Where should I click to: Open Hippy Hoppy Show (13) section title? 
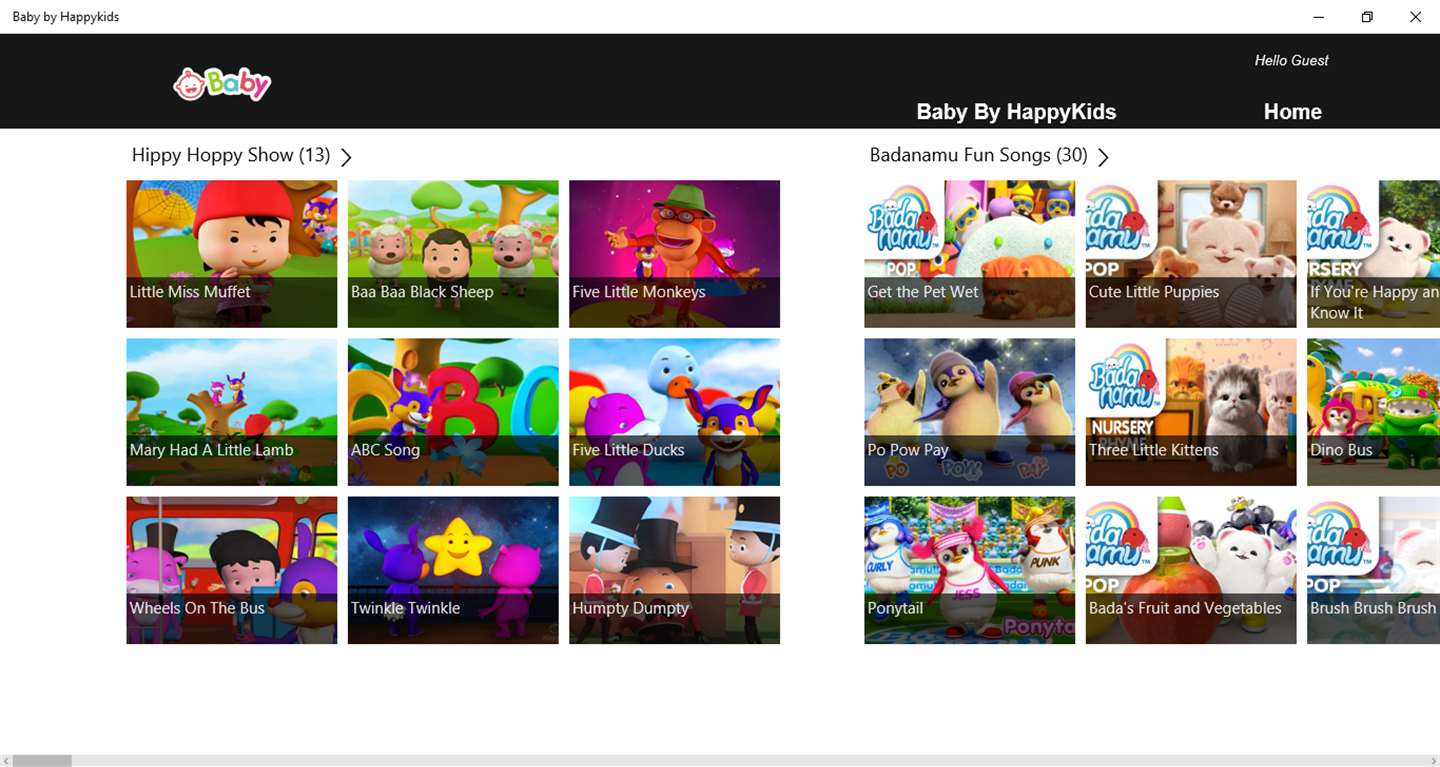click(231, 155)
